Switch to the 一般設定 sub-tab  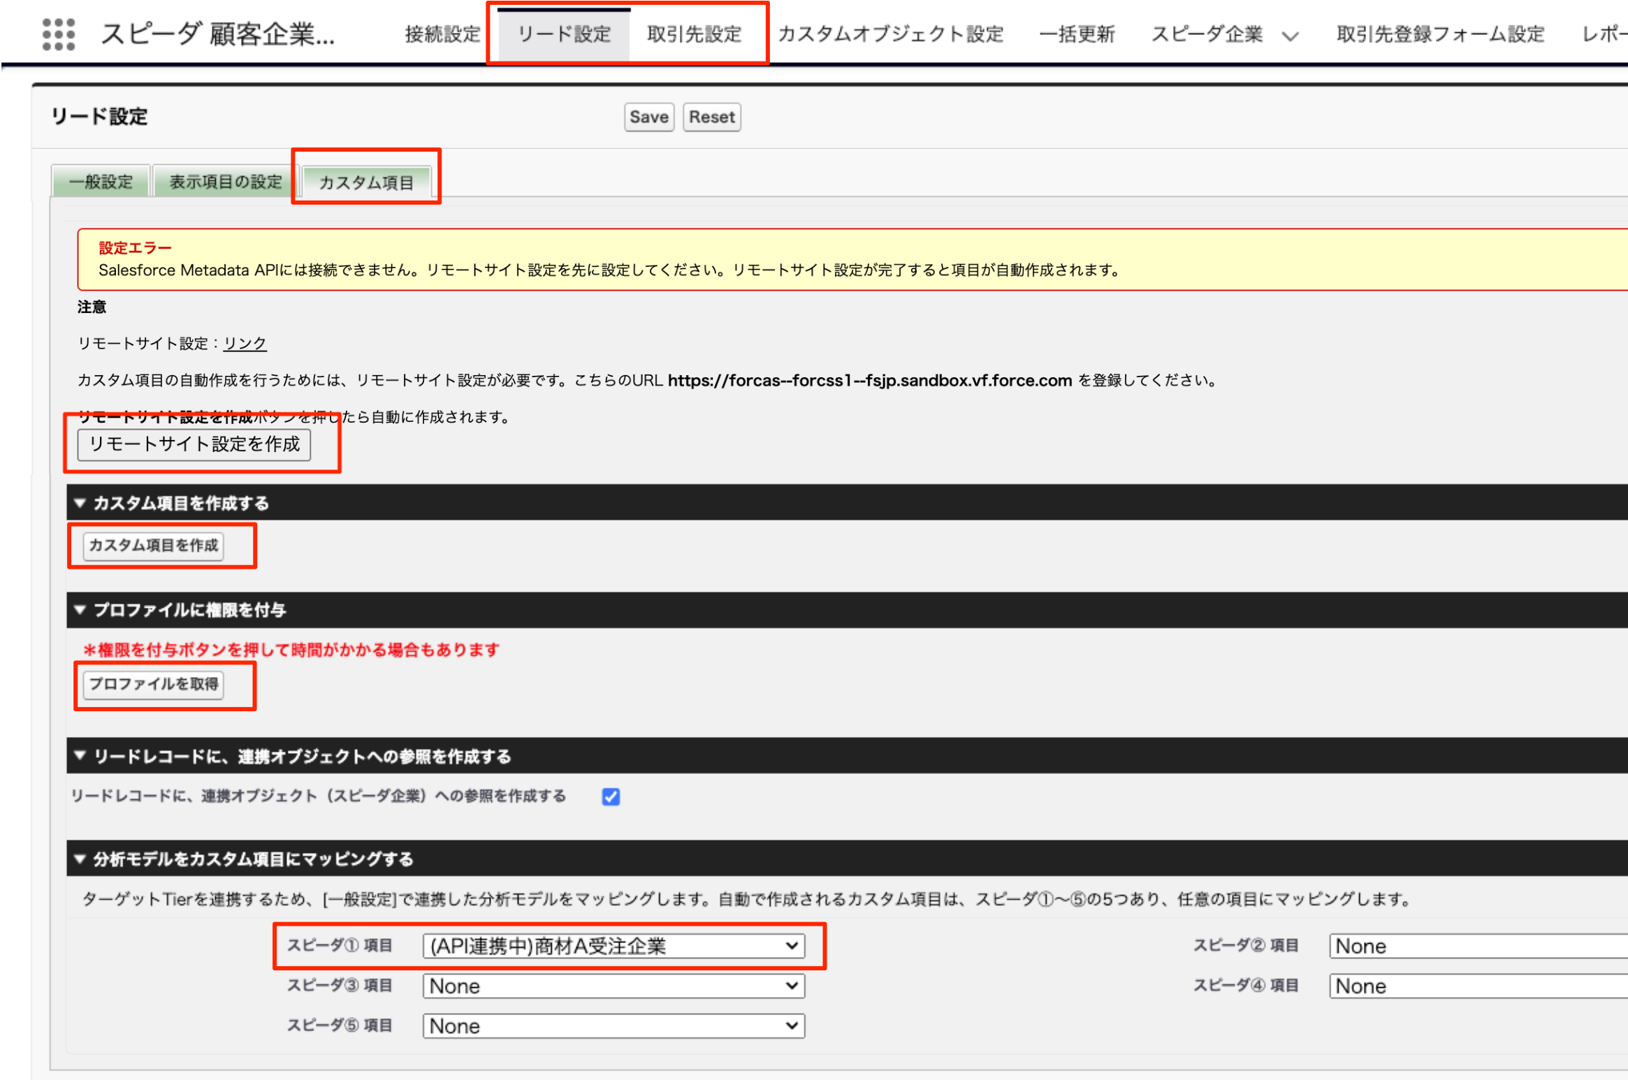(x=101, y=182)
